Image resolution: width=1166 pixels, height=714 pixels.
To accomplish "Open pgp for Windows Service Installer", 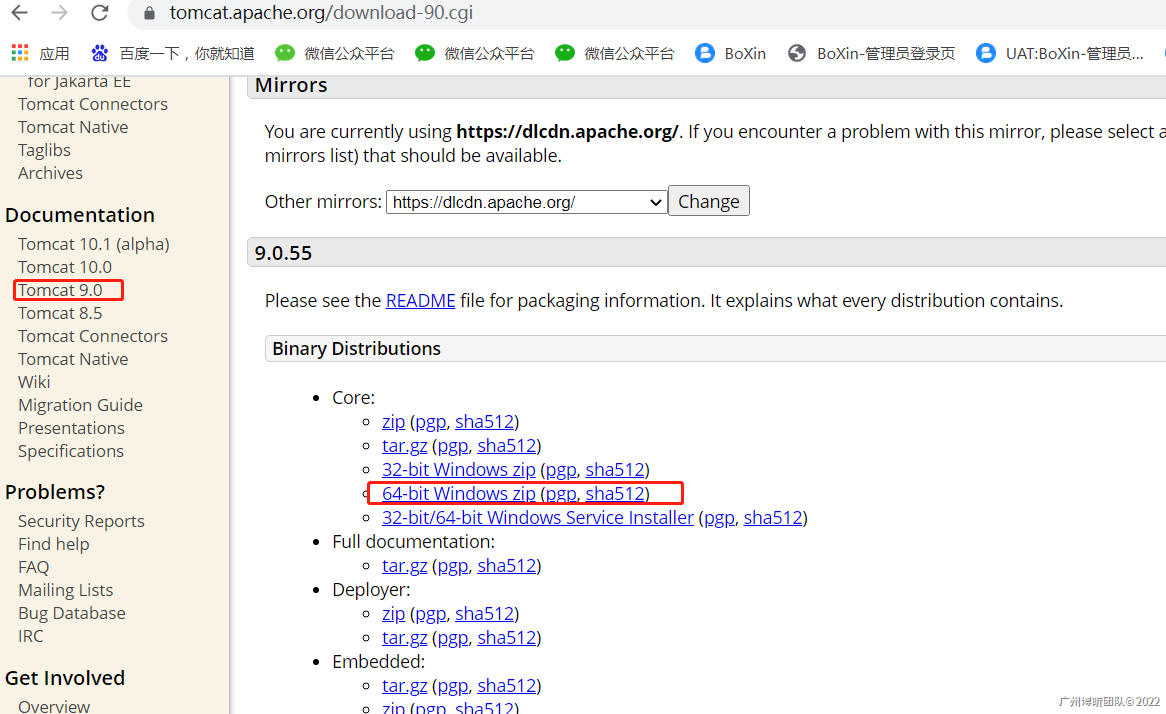I will 719,518.
